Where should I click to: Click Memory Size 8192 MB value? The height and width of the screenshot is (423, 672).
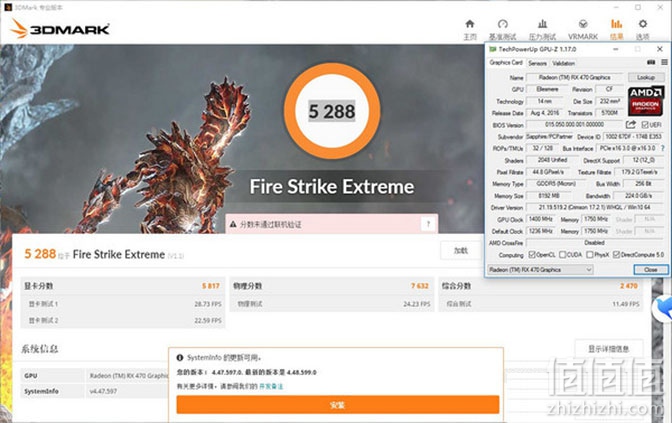[x=549, y=195]
